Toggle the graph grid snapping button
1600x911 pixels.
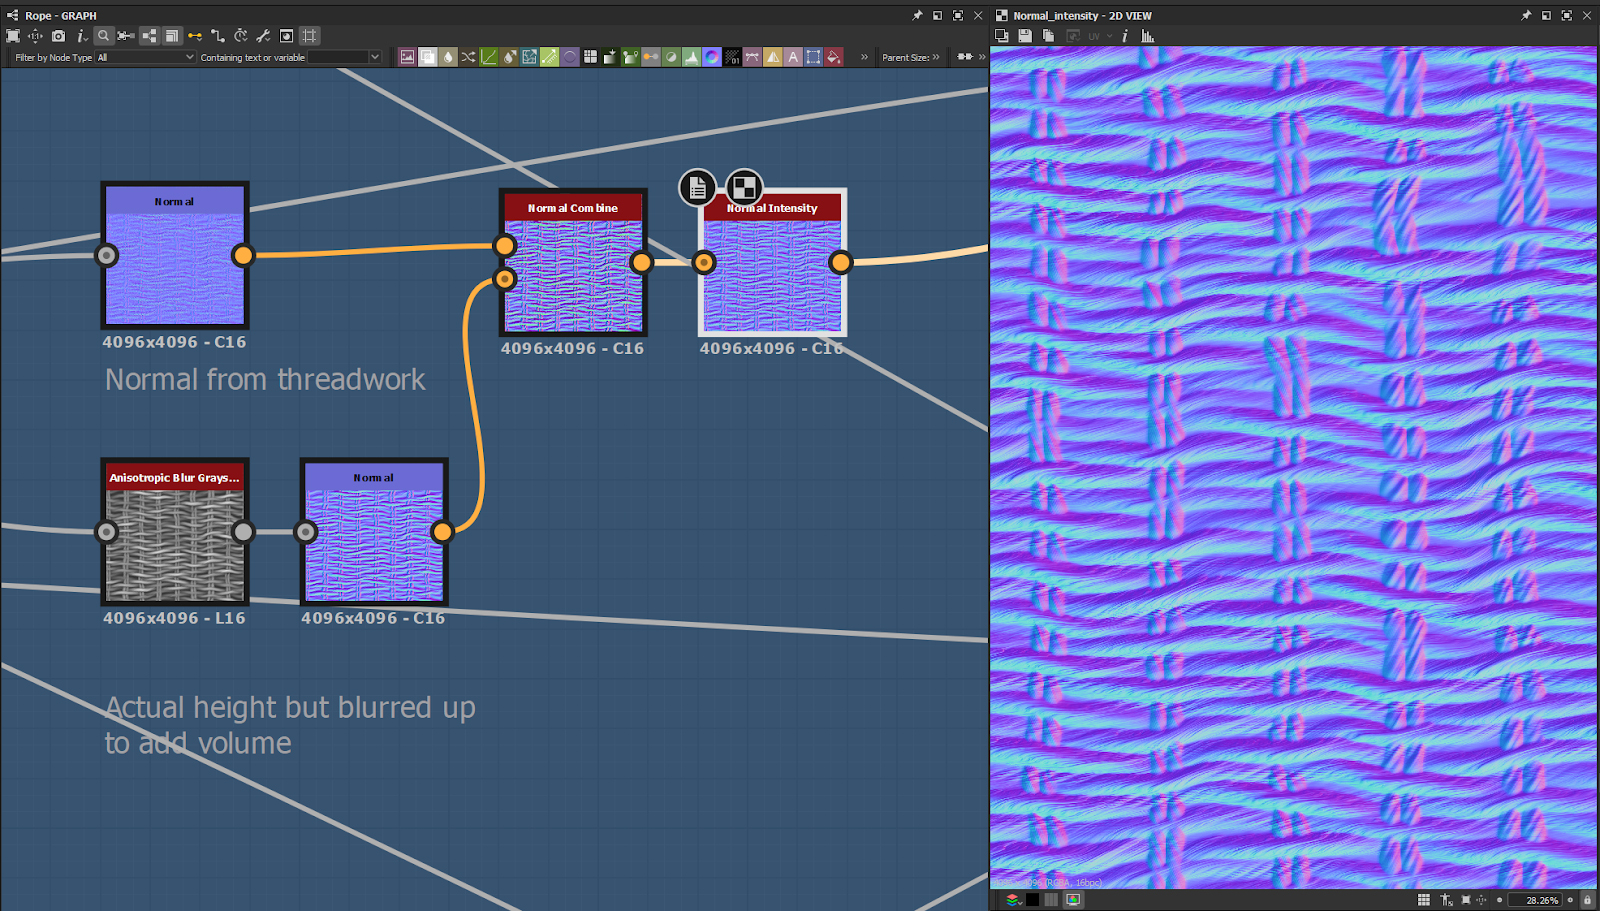(x=310, y=36)
